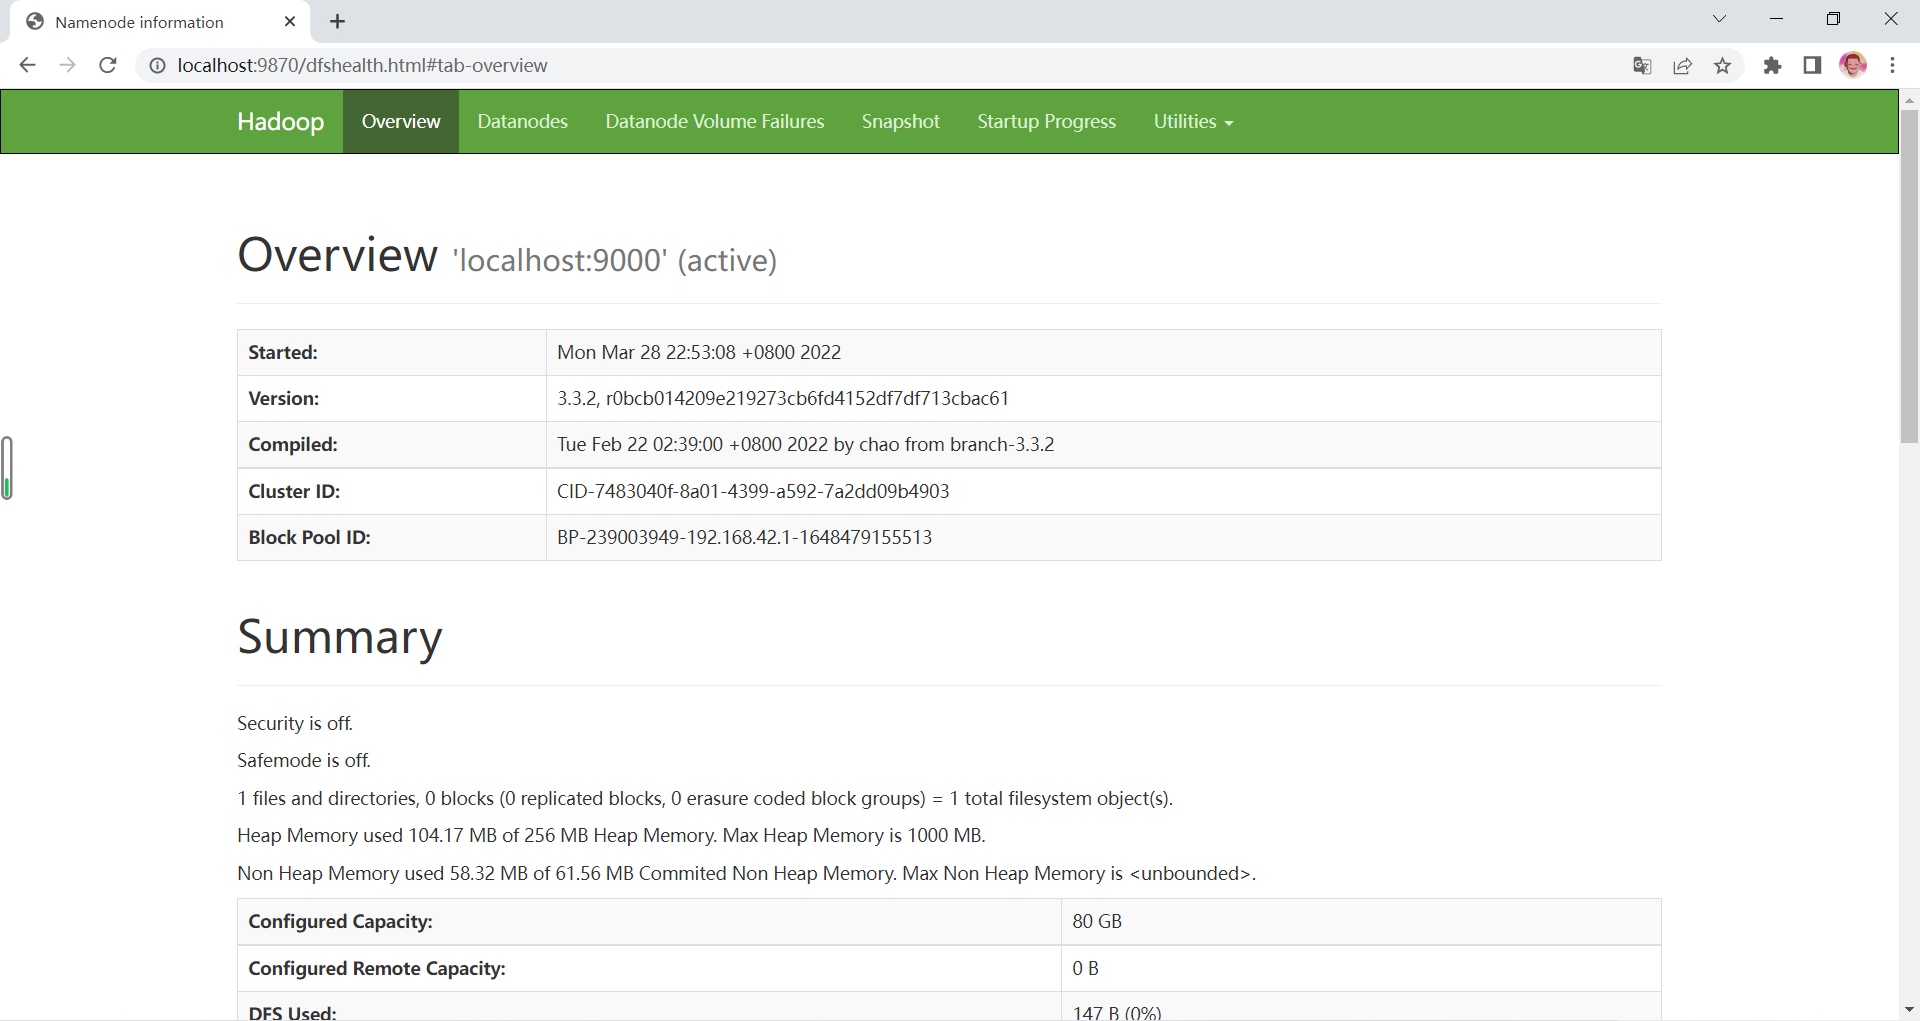The image size is (1920, 1021).
Task: Select the Cluster ID value
Action: tap(753, 491)
